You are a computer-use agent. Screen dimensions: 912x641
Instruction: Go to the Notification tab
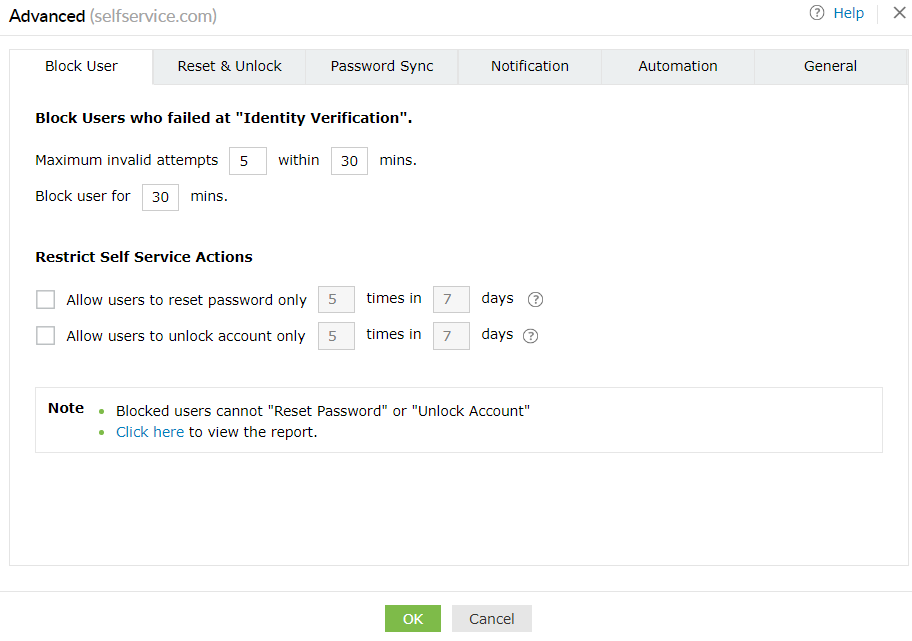pyautogui.click(x=529, y=66)
